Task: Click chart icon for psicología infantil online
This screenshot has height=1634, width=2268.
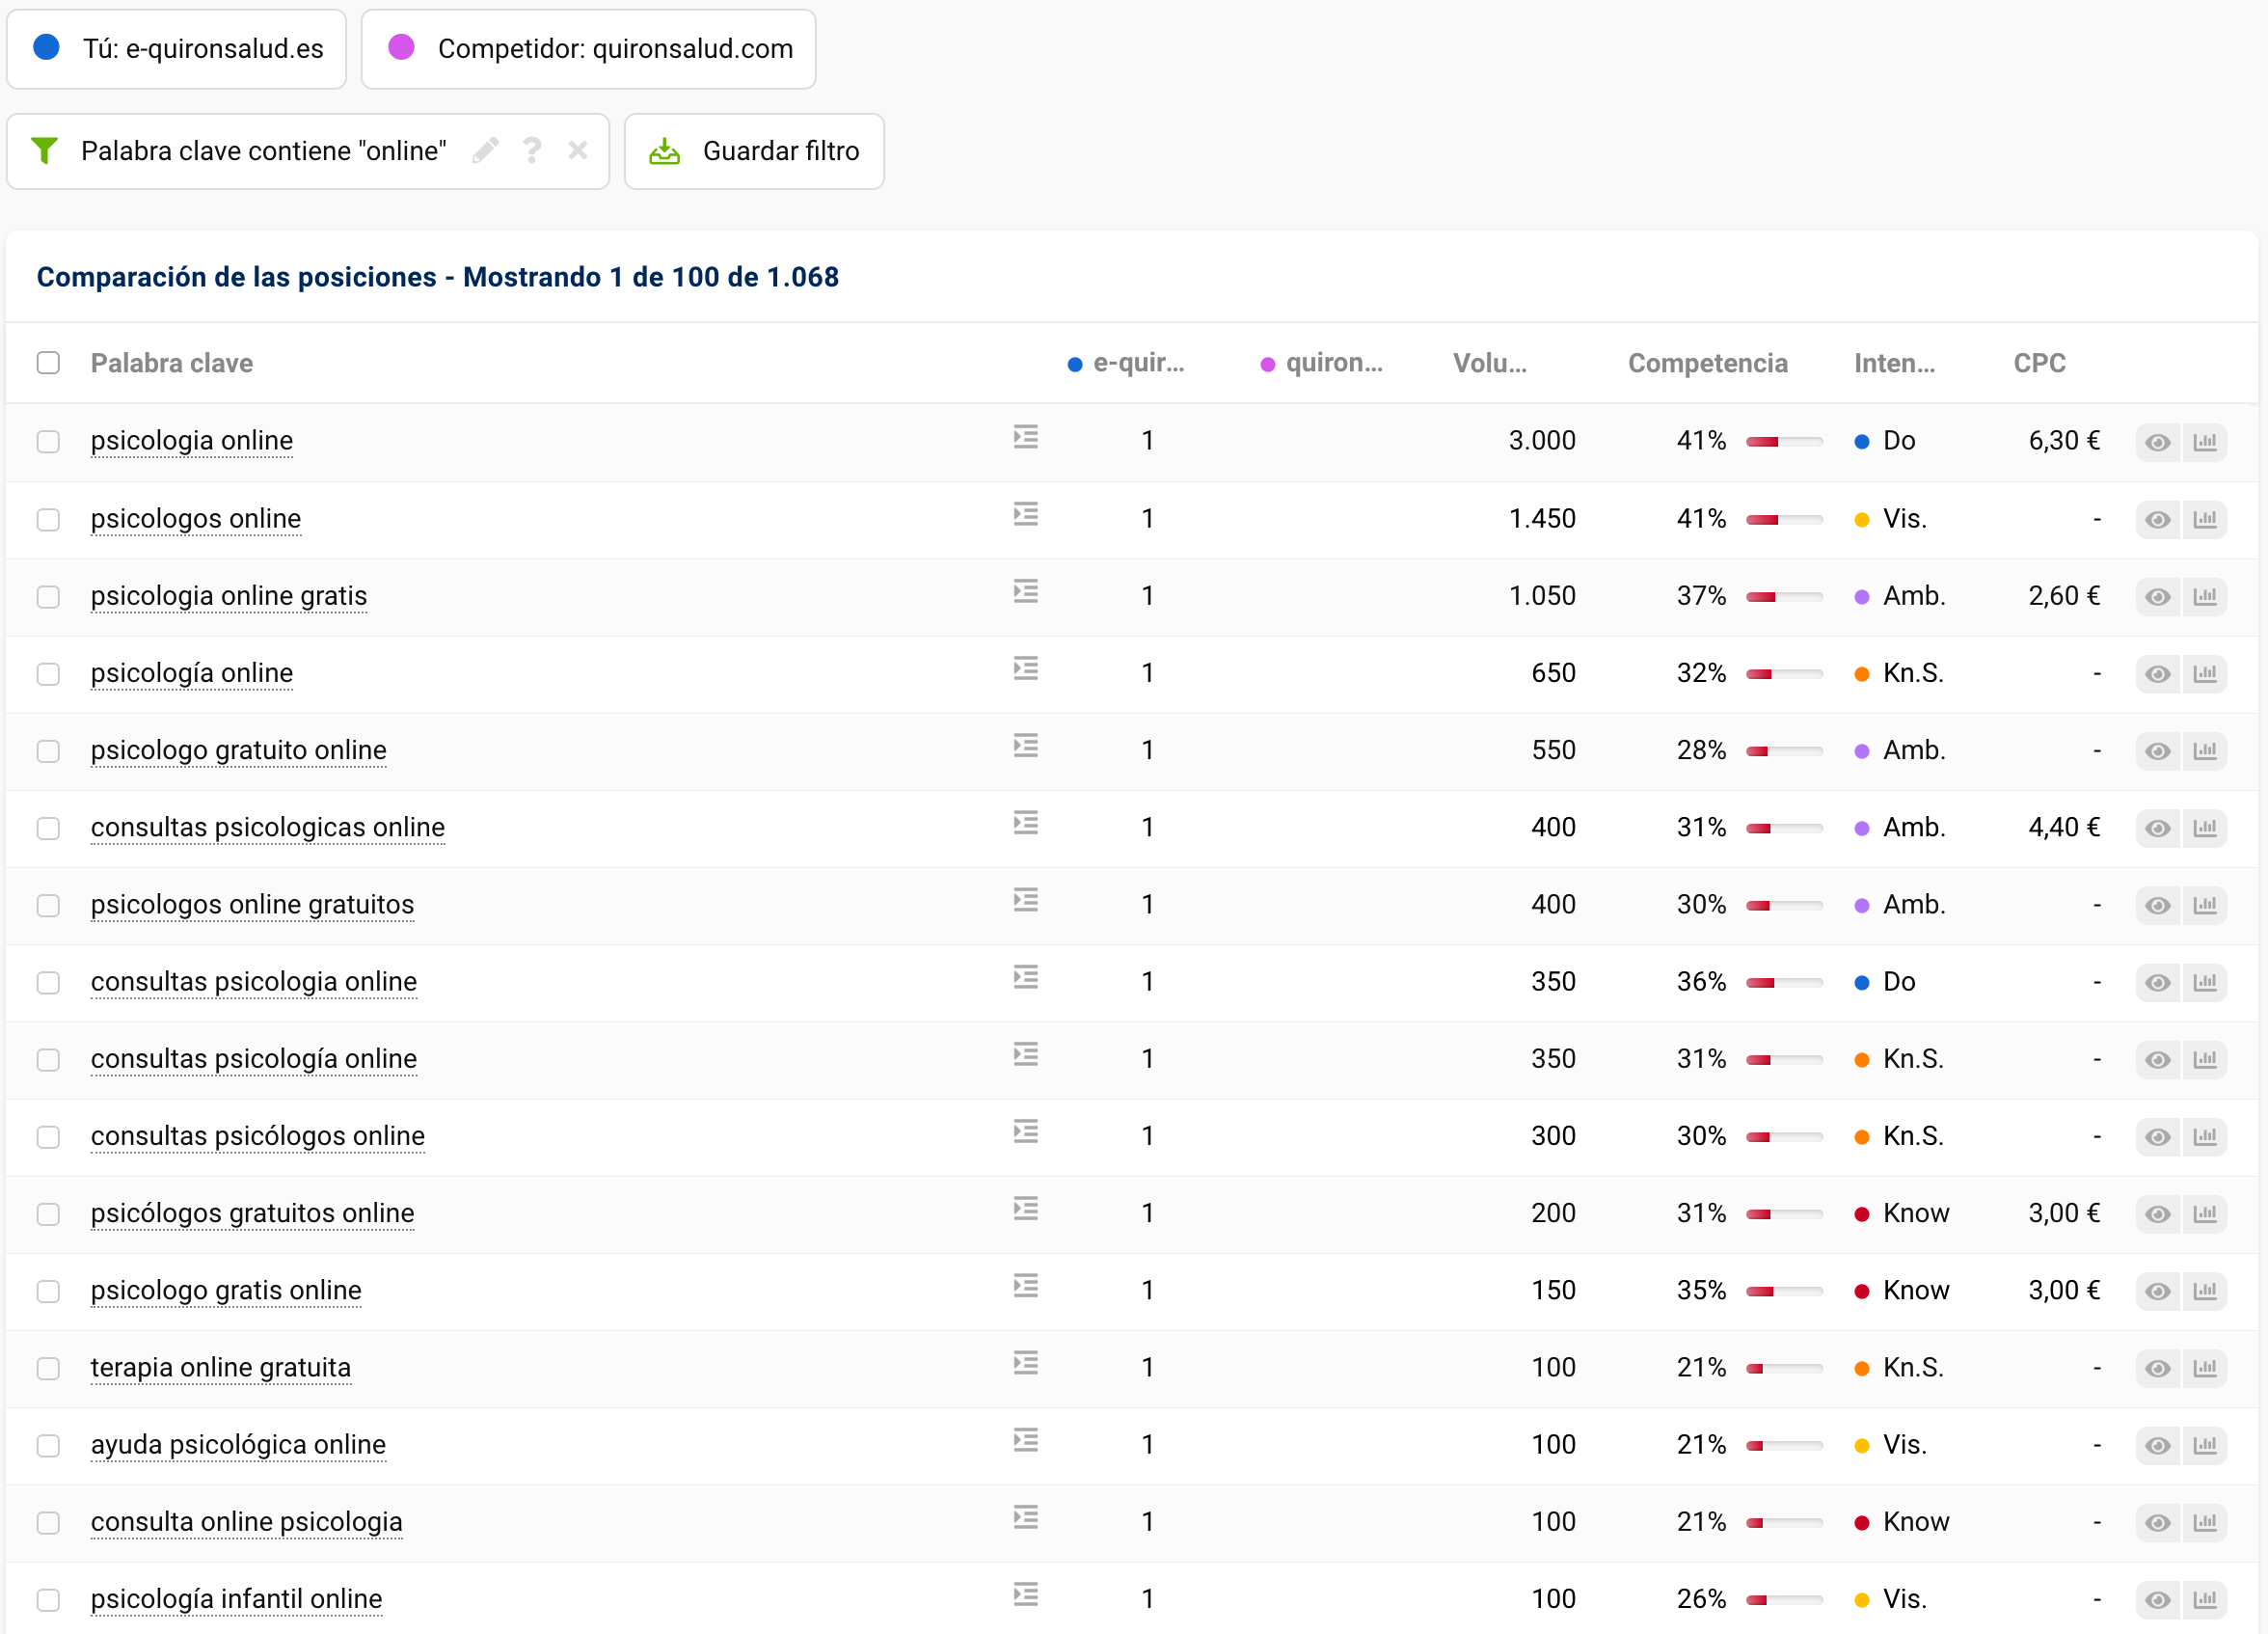Action: pos(2205,1600)
